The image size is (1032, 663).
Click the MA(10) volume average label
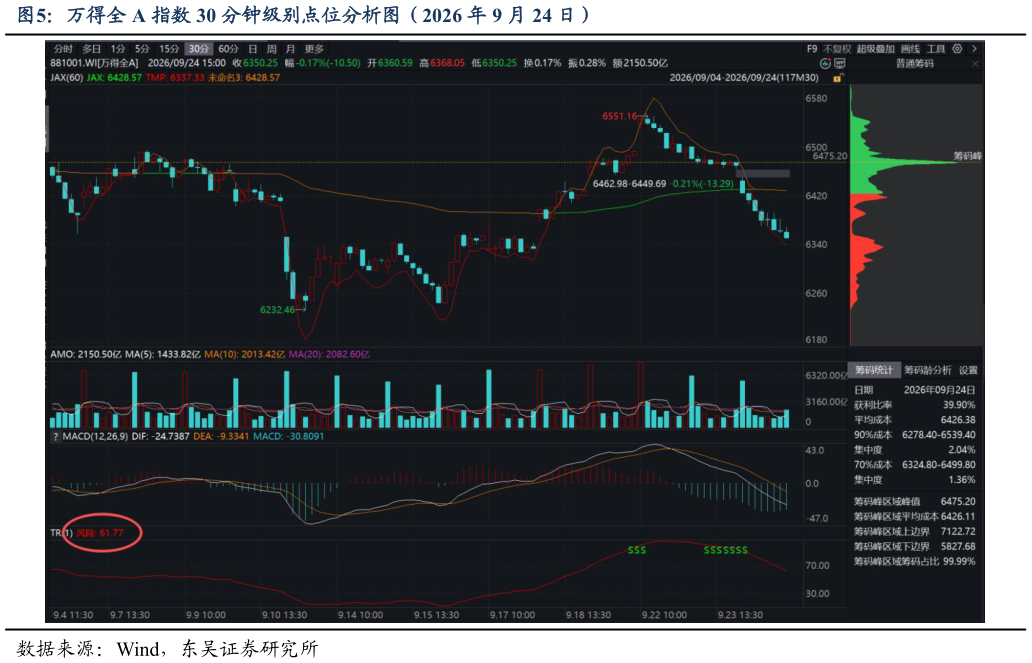click(244, 355)
